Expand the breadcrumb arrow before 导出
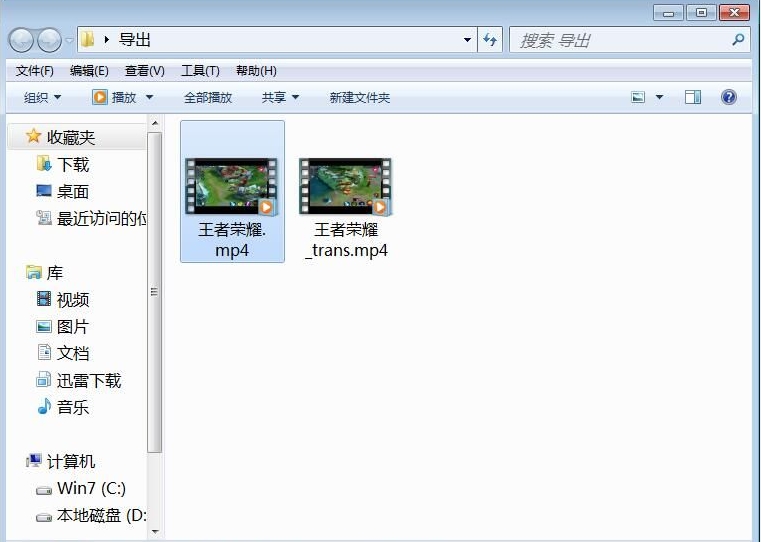Screen dimensions: 761x542 (x=106, y=39)
